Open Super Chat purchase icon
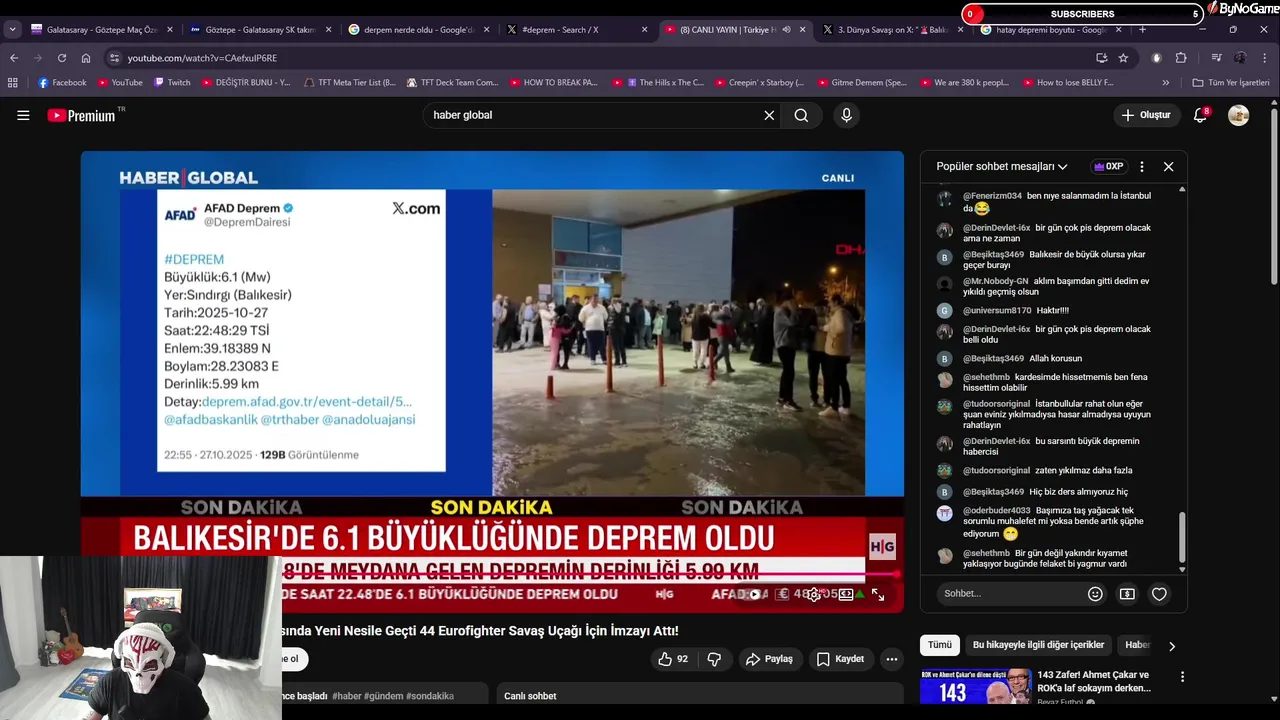1280x720 pixels. pyautogui.click(x=1127, y=594)
